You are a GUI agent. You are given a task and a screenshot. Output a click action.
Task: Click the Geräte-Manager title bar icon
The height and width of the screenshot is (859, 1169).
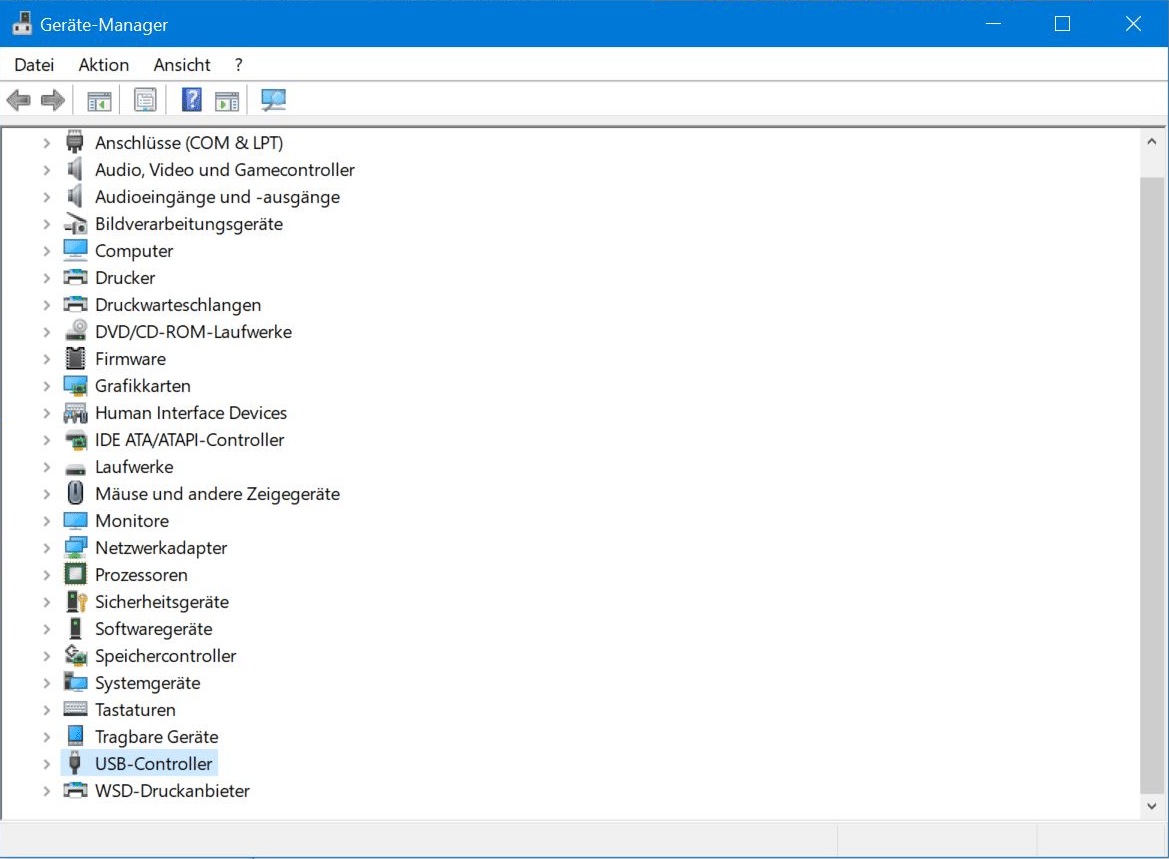22,23
